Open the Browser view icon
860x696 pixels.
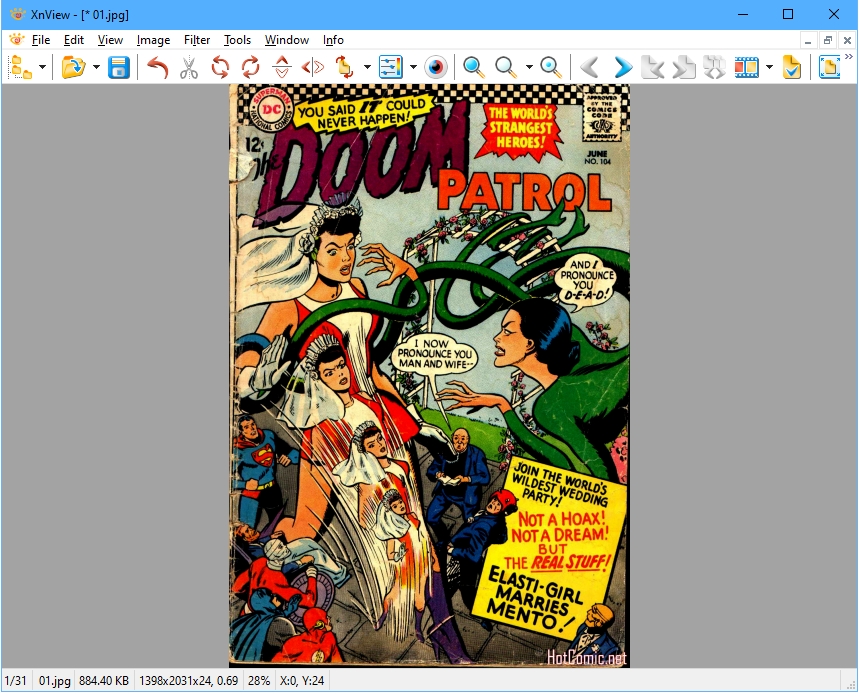pos(21,67)
